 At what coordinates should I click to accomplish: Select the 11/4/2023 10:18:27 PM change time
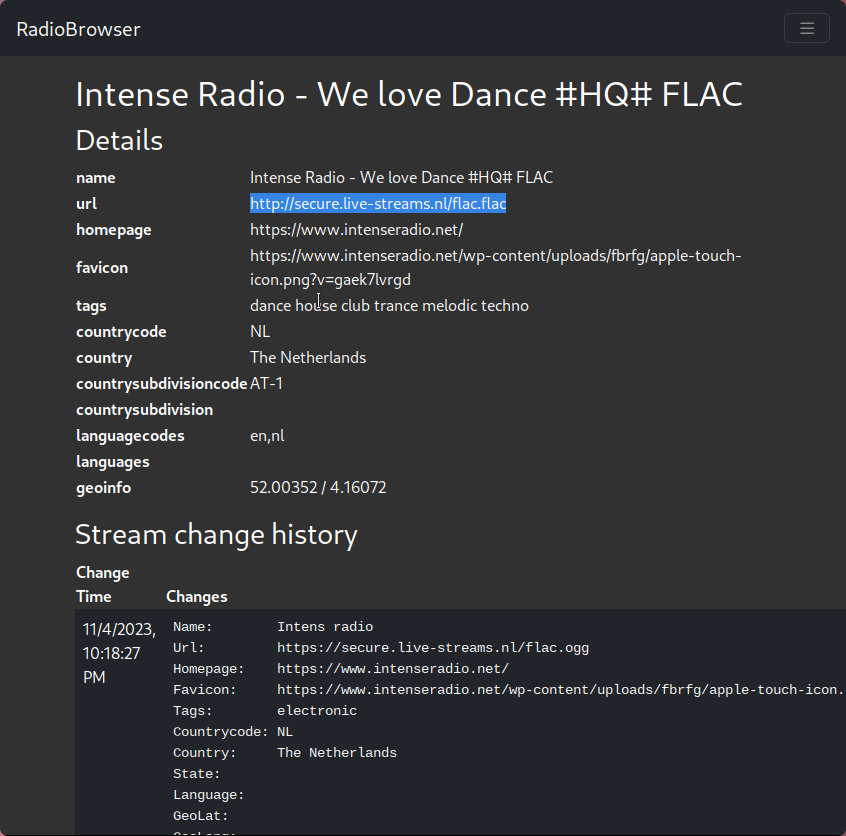(119, 653)
